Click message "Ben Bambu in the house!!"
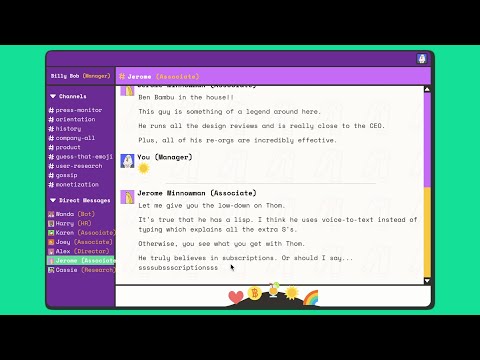Image resolution: width=480 pixels, height=360 pixels. pos(186,97)
